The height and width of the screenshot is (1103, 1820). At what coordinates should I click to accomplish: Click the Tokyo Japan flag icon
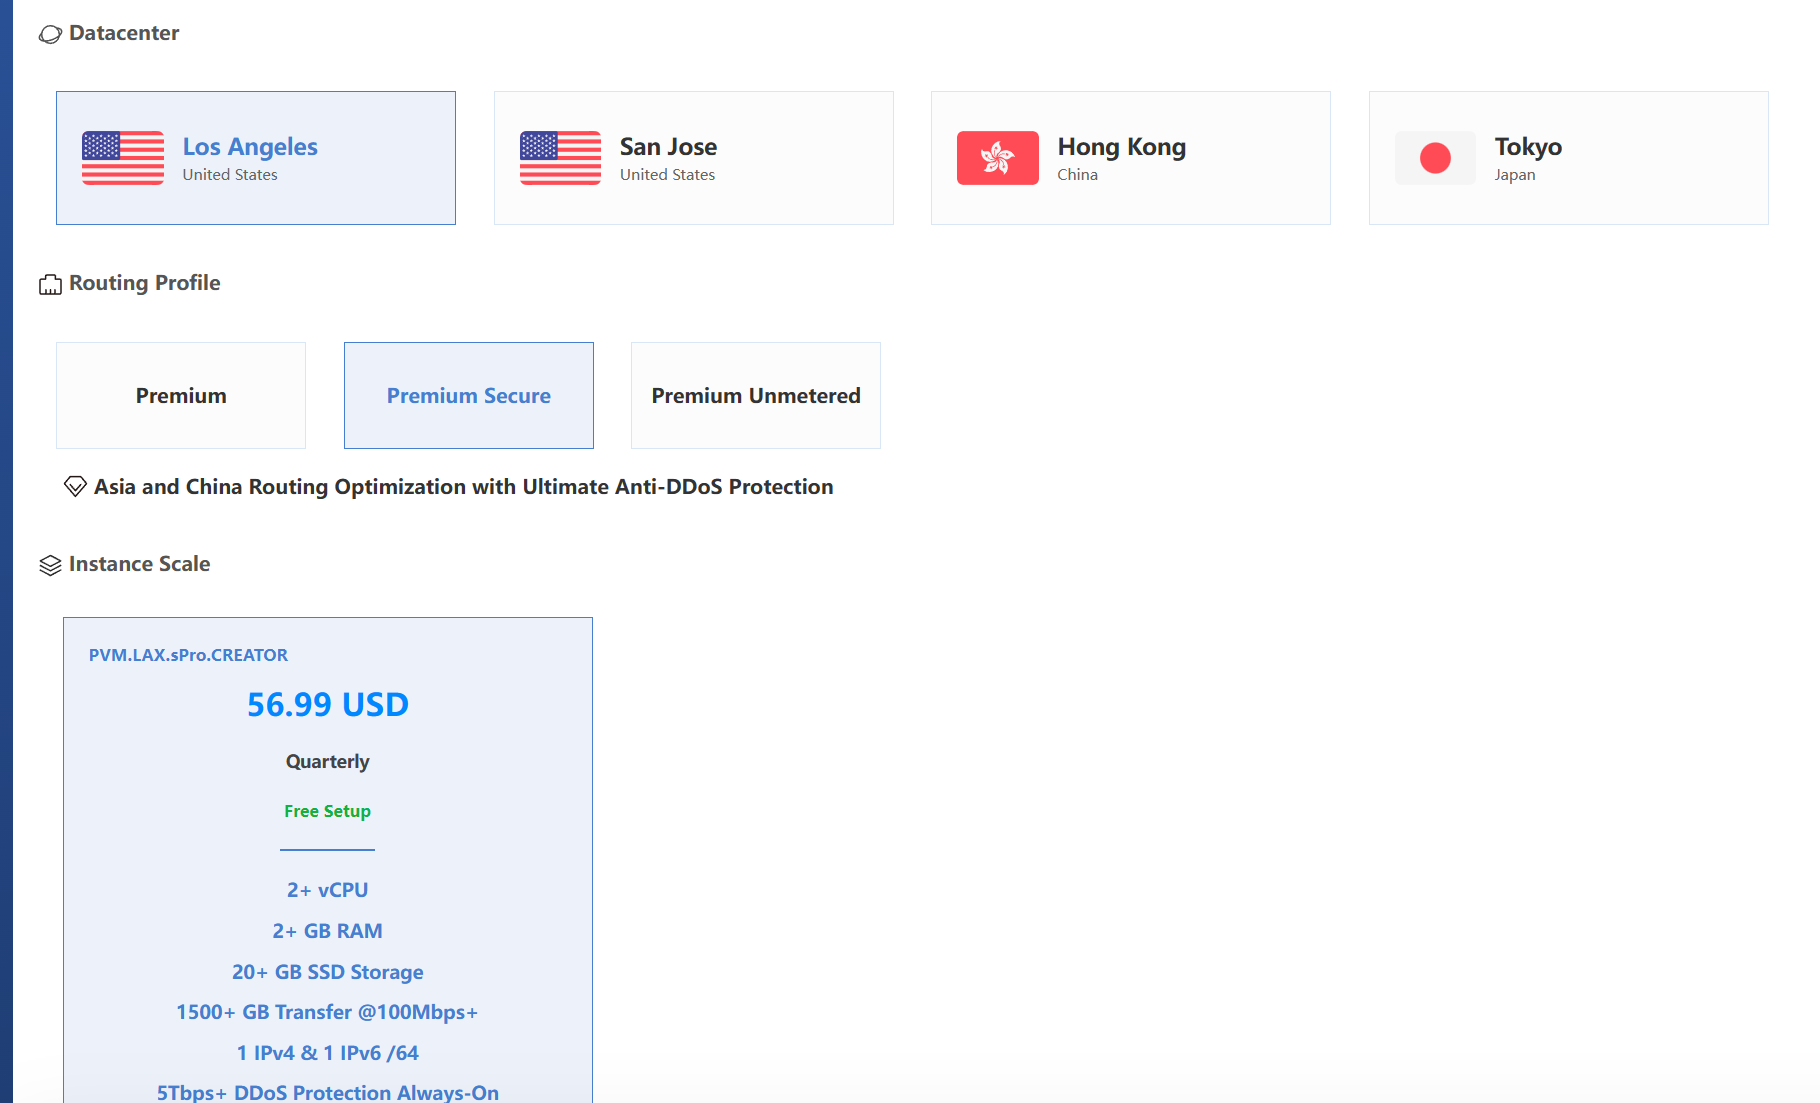(x=1434, y=158)
